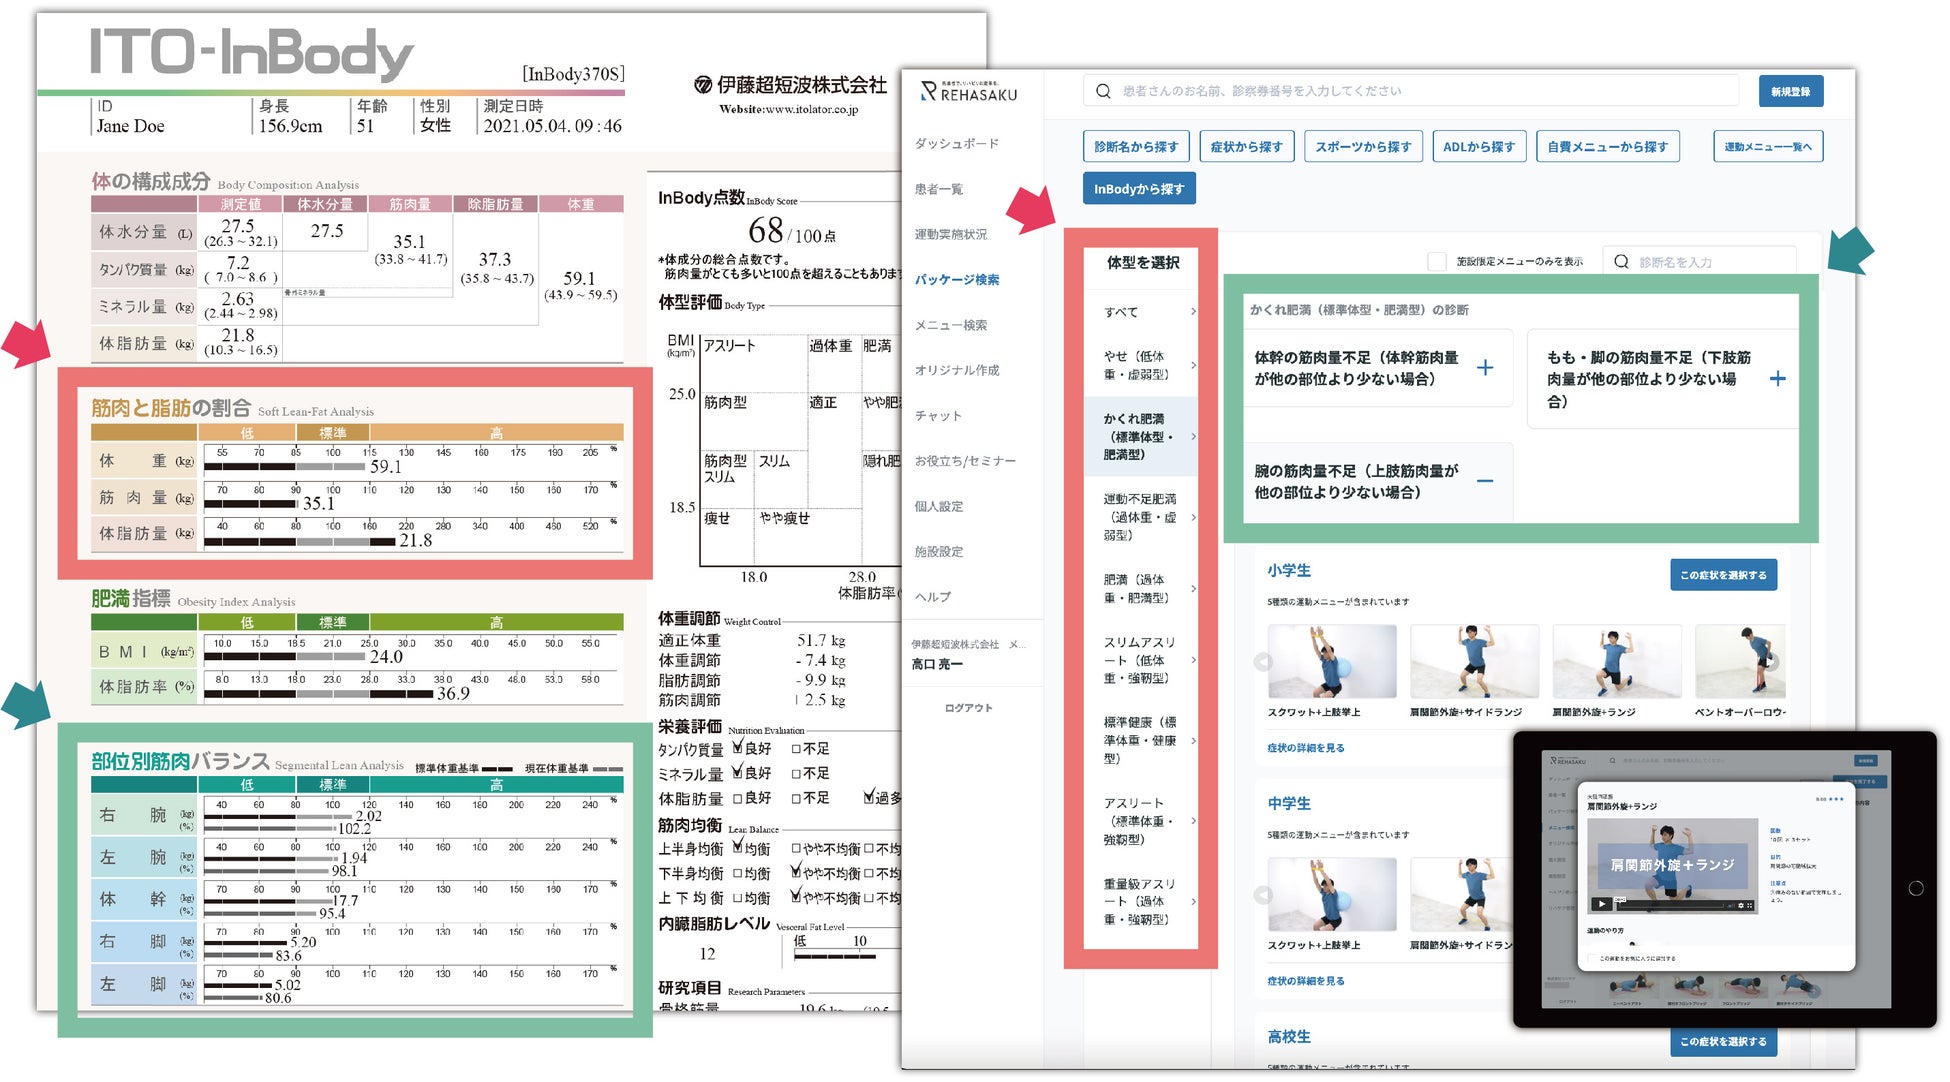The height and width of the screenshot is (1082, 1950).
Task: Enter fullscreen in the tablet video player
Action: point(1750,906)
